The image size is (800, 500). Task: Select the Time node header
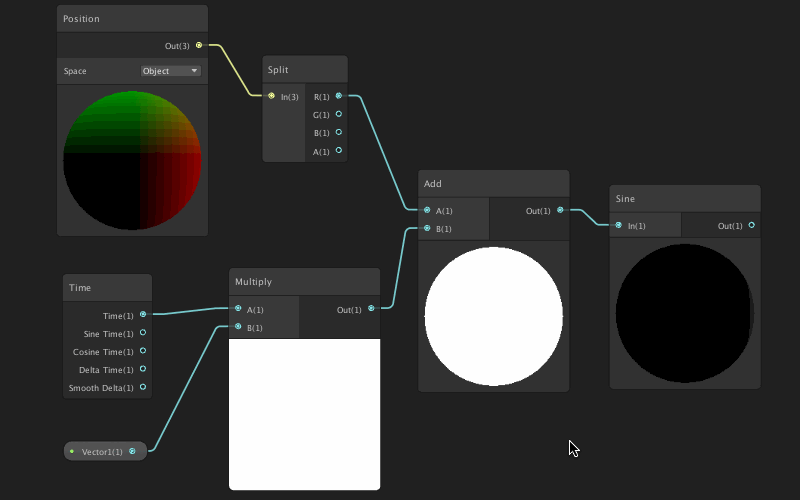click(107, 288)
